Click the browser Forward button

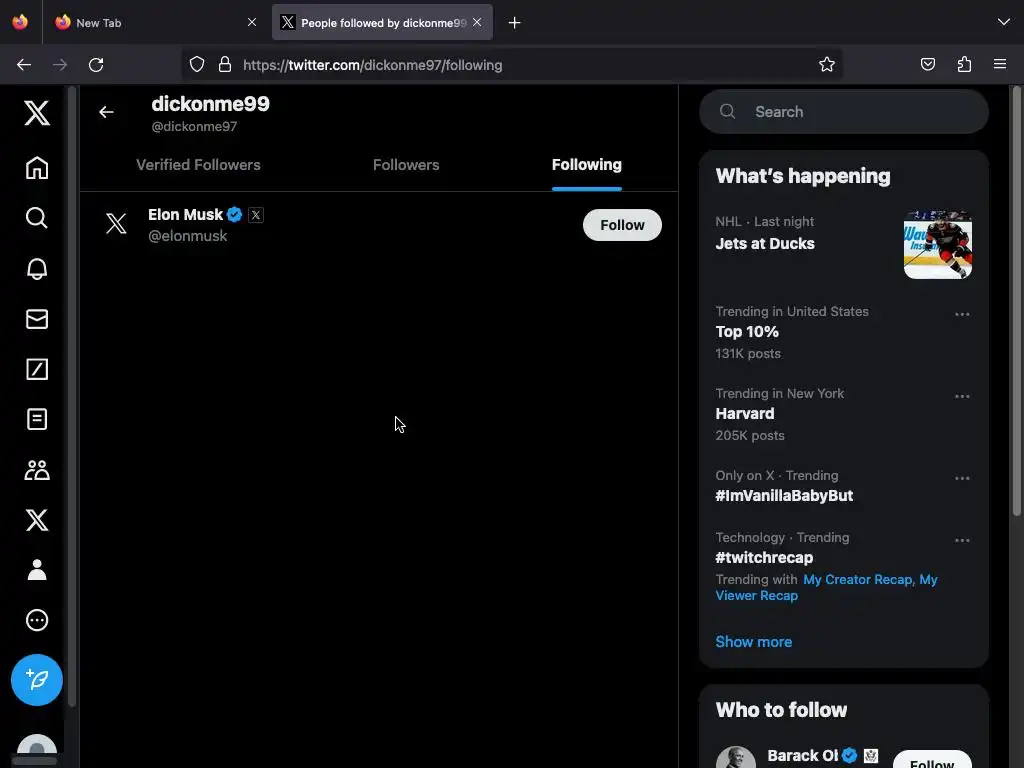pos(60,65)
